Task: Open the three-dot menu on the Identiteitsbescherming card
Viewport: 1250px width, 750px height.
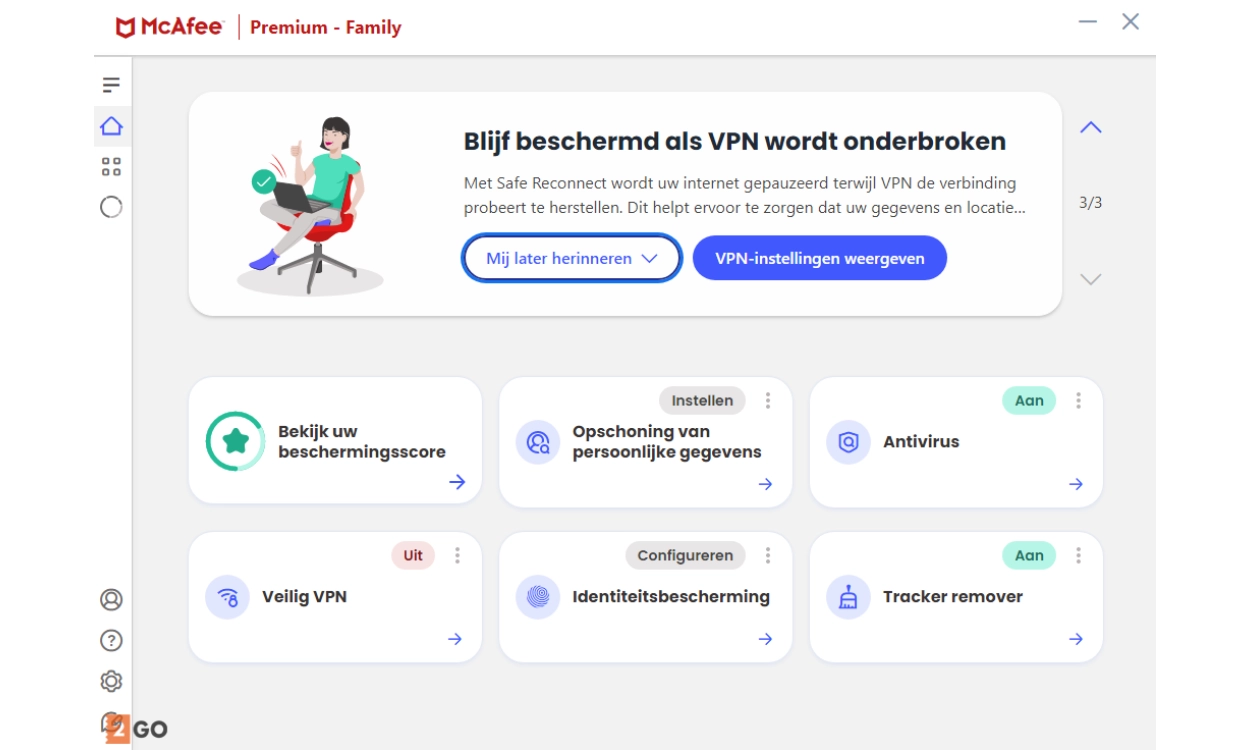Action: [768, 556]
